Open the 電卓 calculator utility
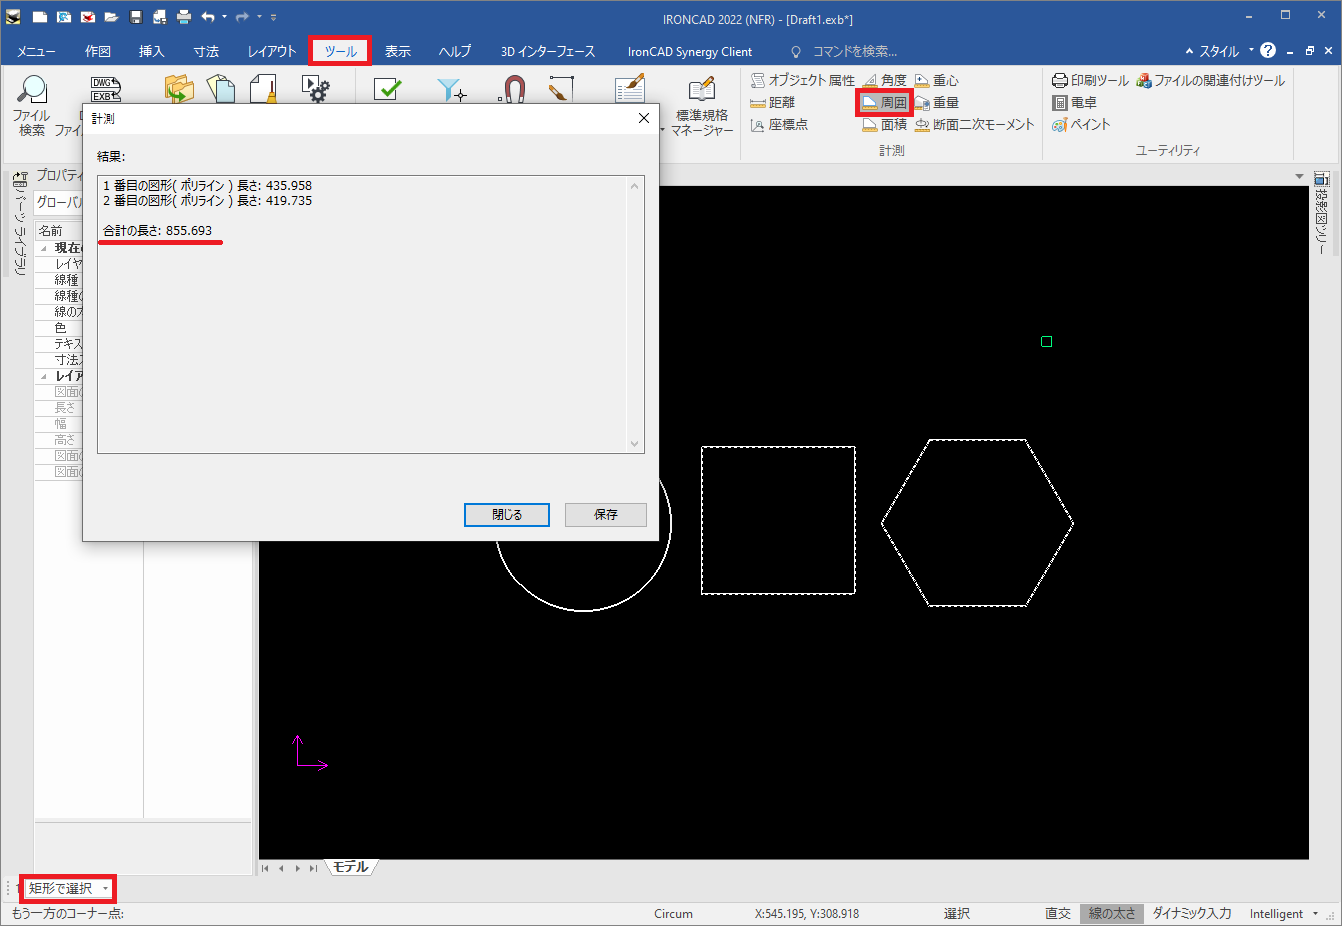The image size is (1342, 926). click(x=1075, y=103)
